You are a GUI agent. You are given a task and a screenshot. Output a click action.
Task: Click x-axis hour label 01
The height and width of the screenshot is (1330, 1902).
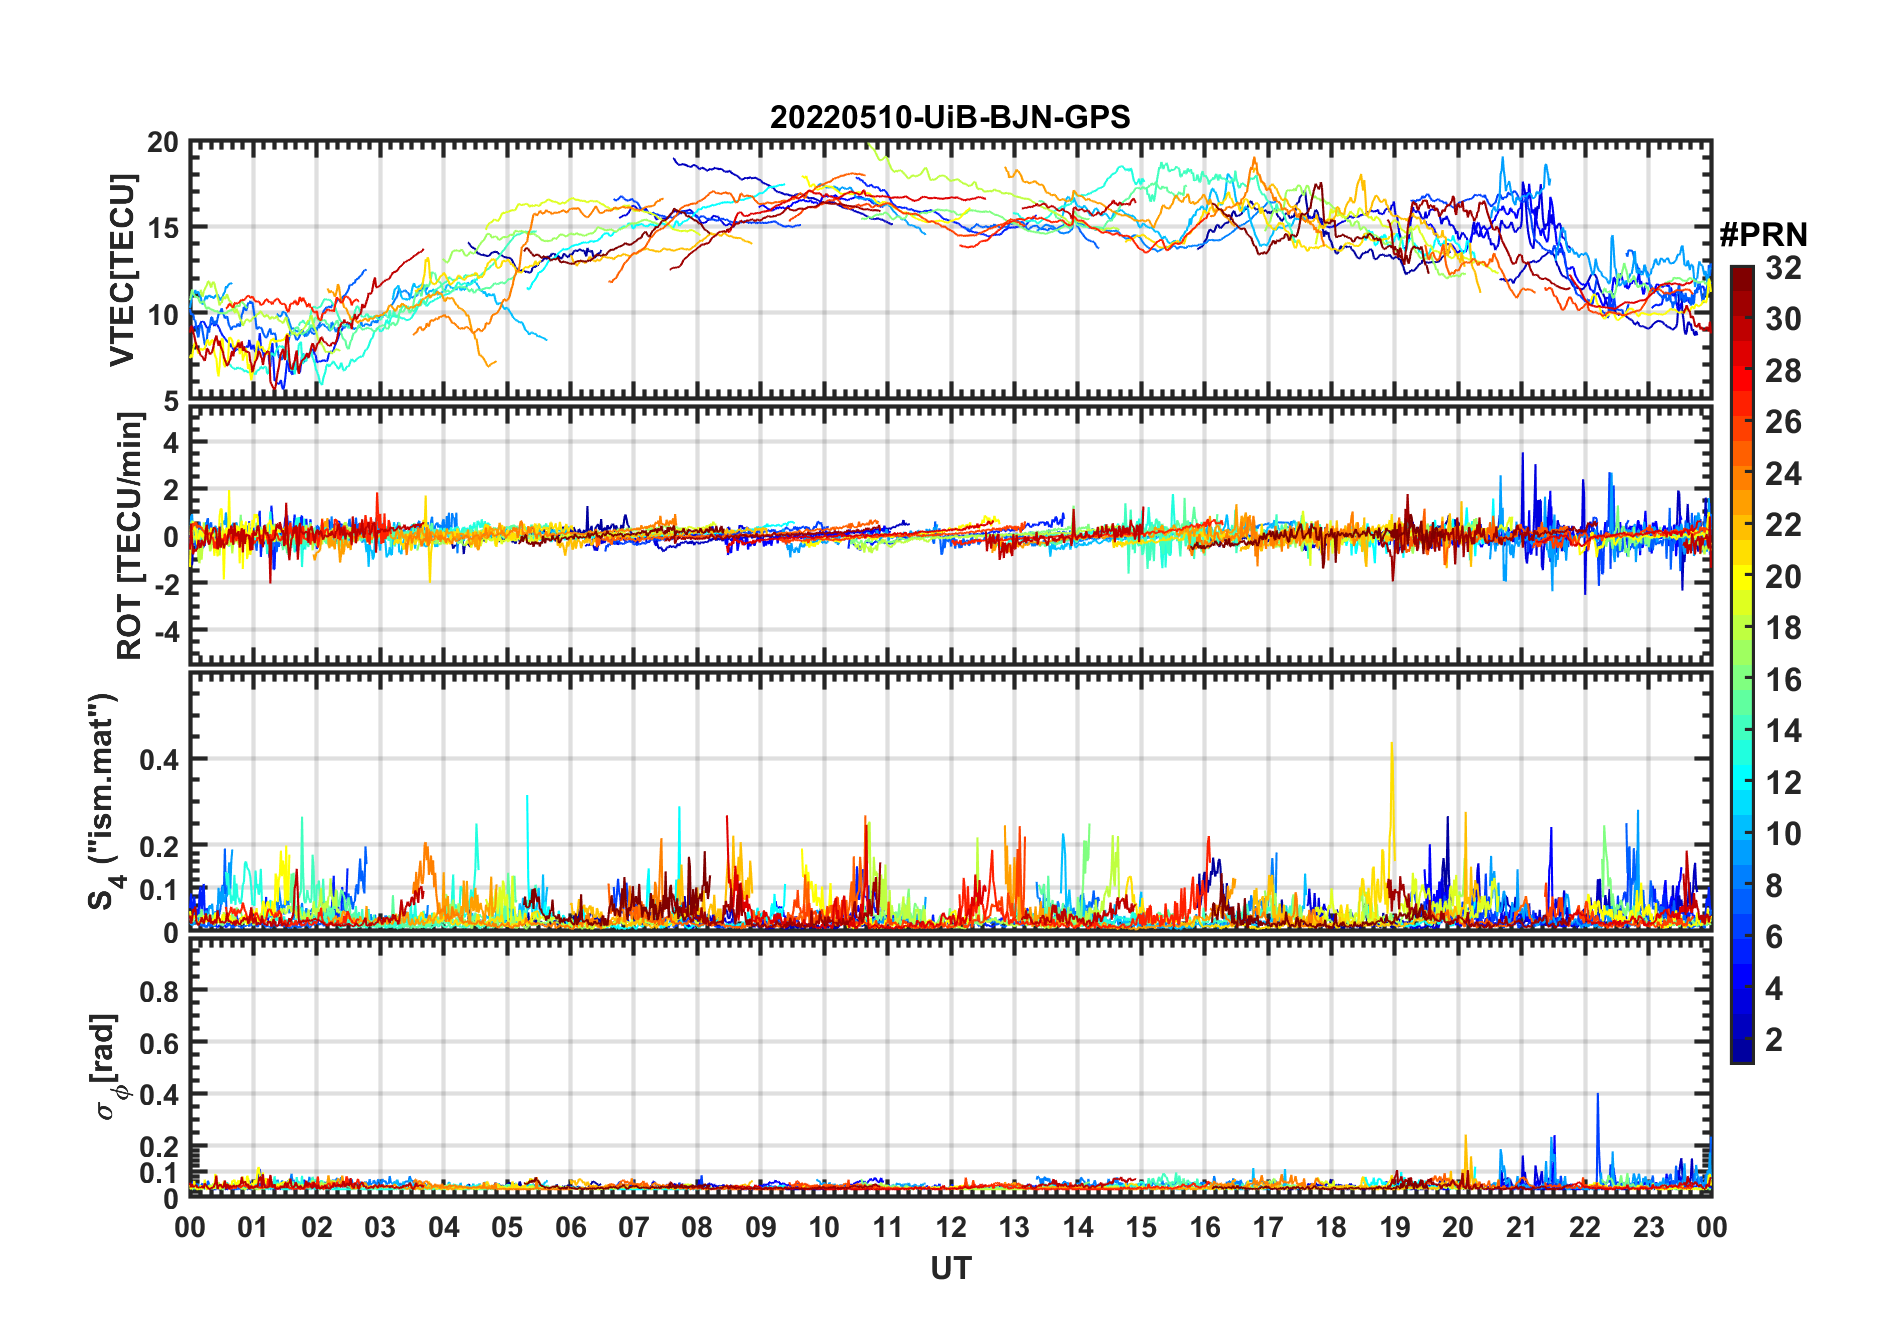click(x=253, y=1228)
